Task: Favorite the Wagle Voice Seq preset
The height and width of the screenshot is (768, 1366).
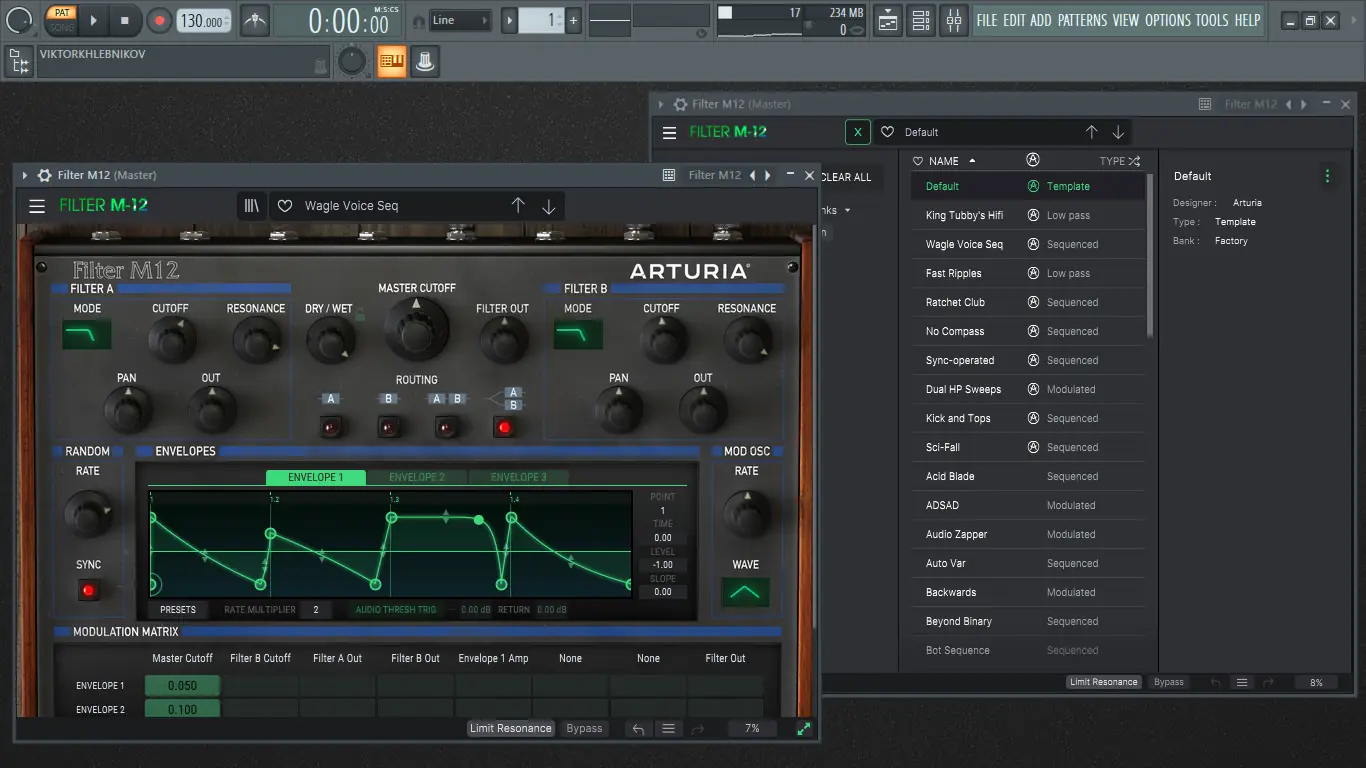Action: tap(285, 206)
